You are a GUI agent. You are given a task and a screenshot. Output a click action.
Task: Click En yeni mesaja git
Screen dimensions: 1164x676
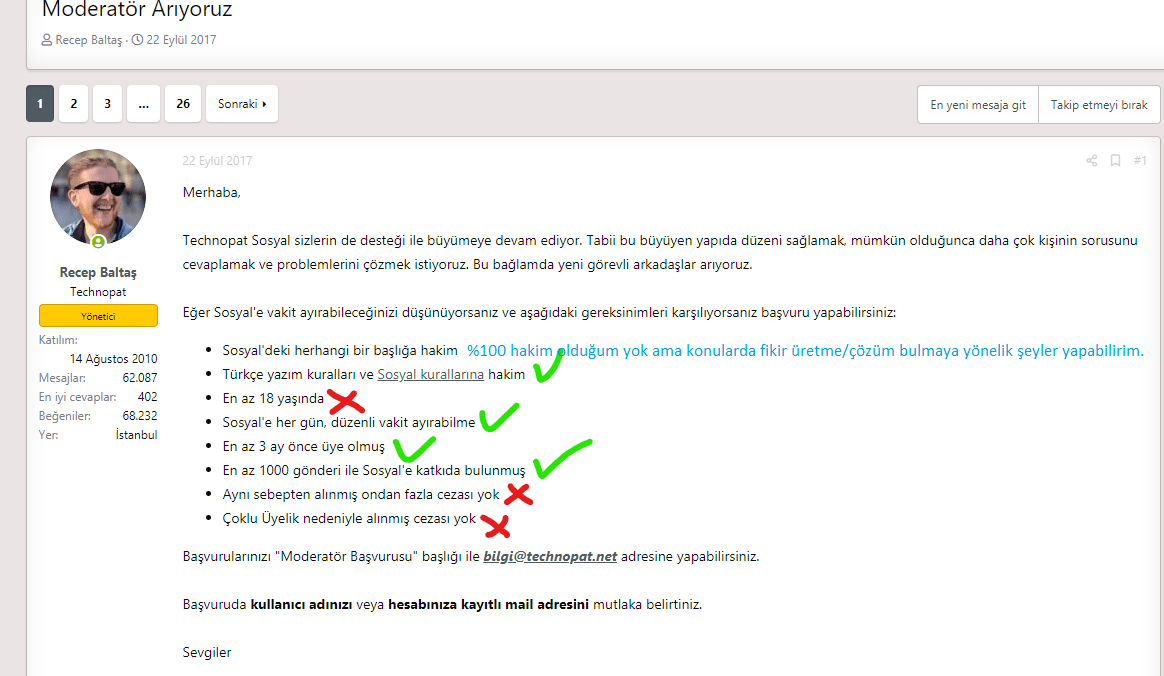tap(978, 105)
